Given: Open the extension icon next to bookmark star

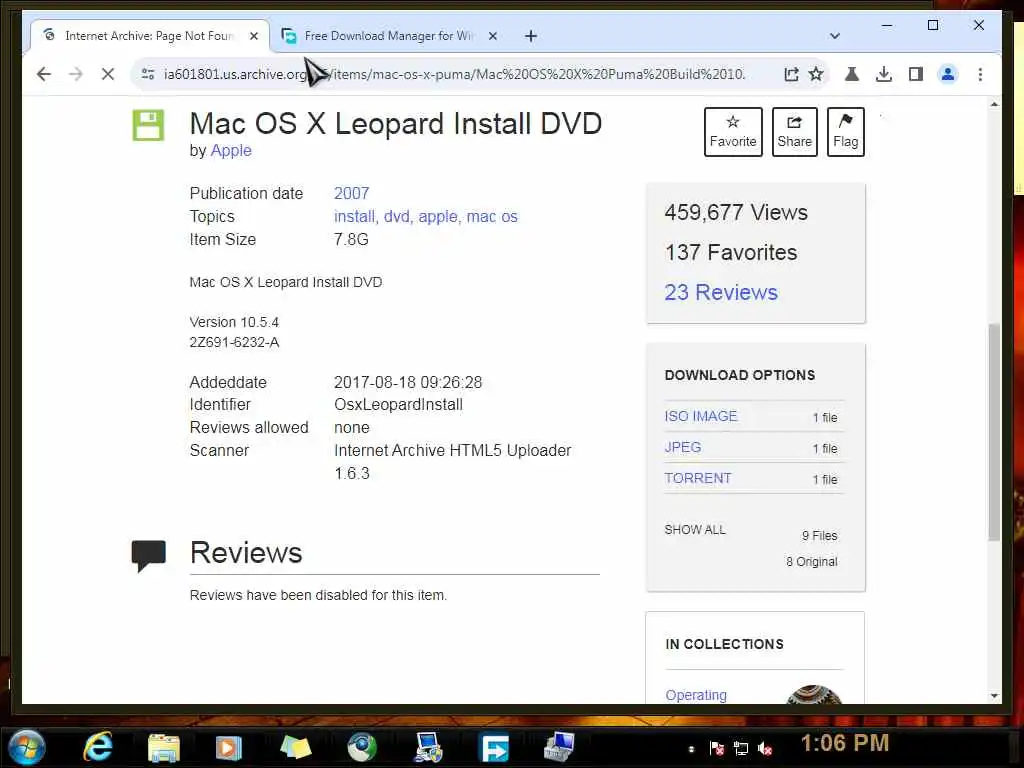Looking at the screenshot, I should click(852, 74).
